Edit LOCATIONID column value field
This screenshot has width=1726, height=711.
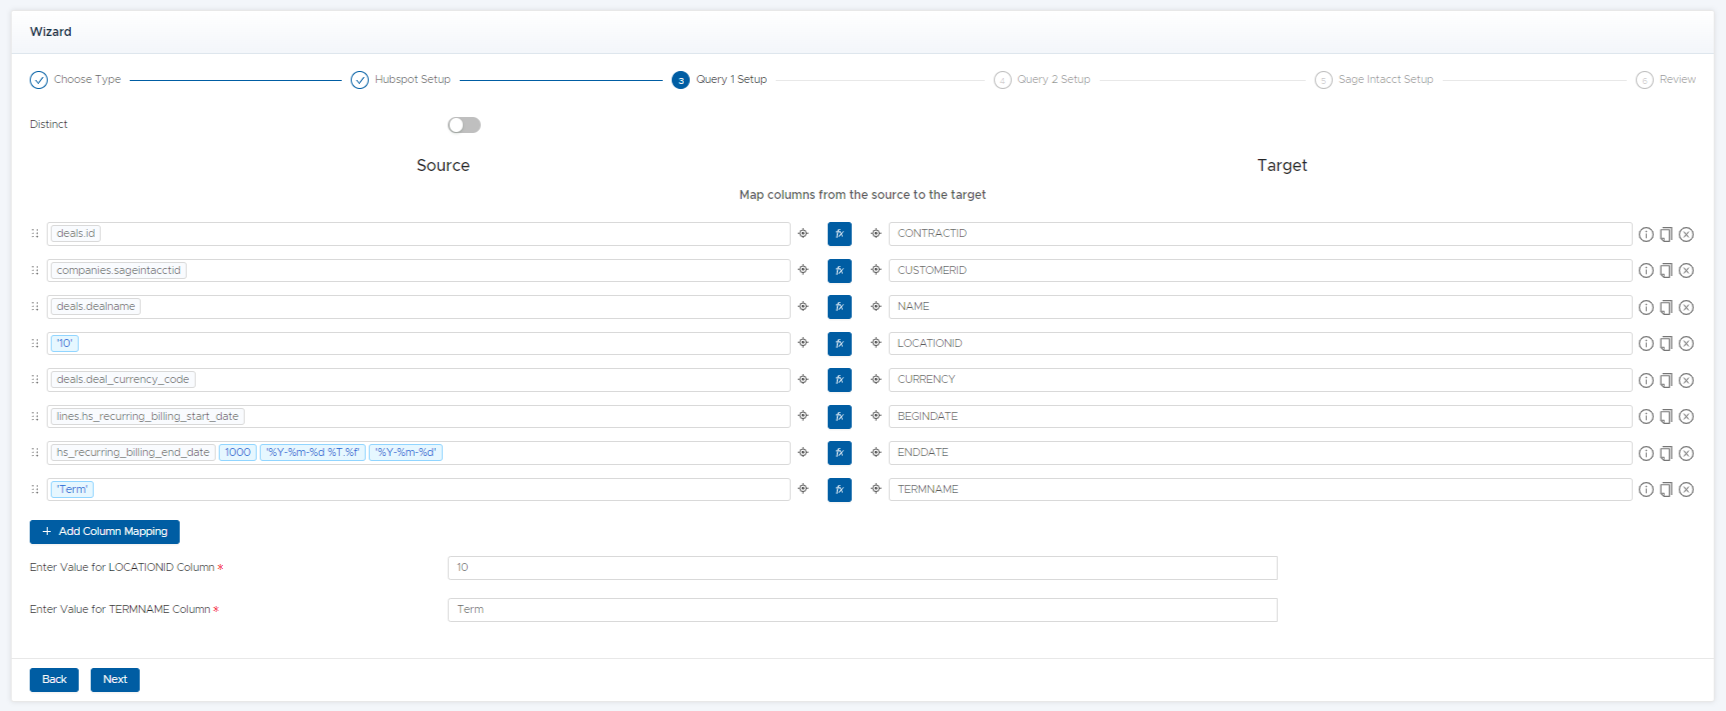click(863, 568)
